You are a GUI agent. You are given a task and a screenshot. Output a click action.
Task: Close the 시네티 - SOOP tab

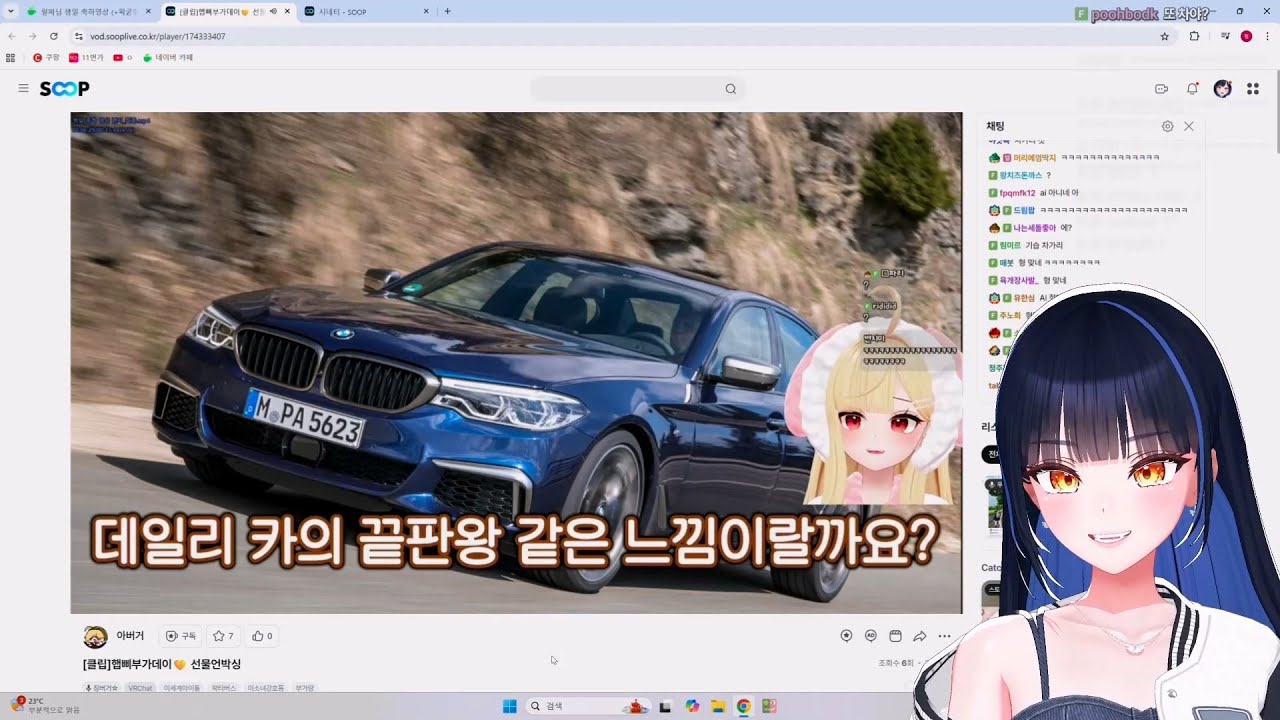pyautogui.click(x=426, y=11)
